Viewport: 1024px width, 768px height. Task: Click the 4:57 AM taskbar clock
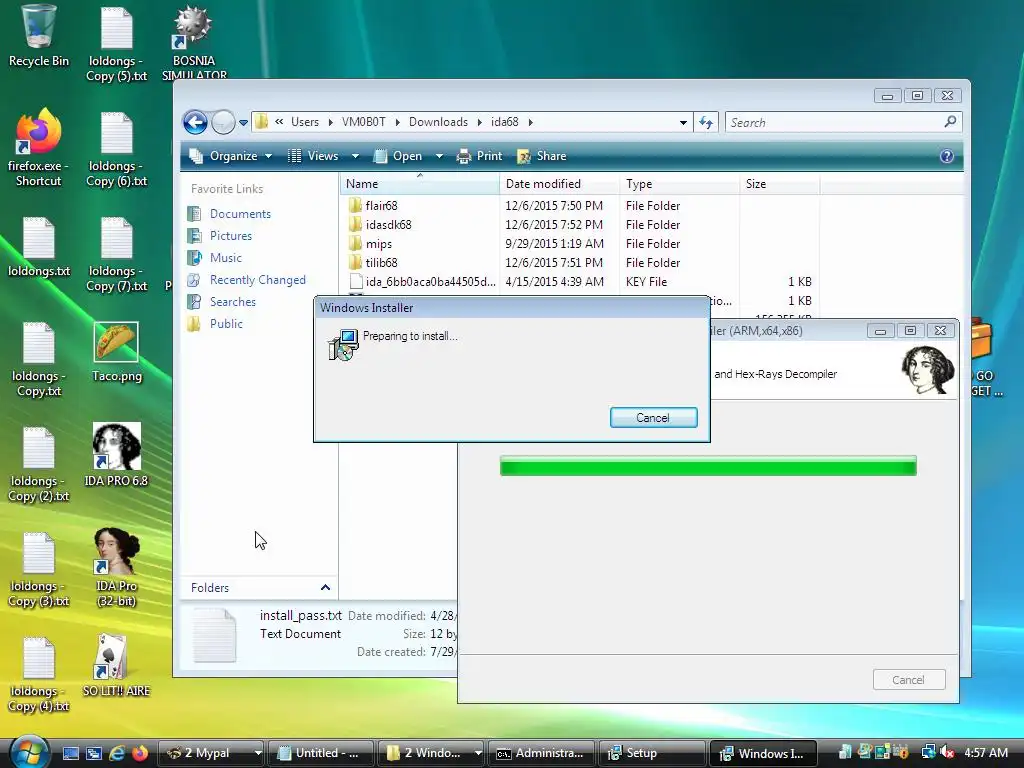(985, 753)
